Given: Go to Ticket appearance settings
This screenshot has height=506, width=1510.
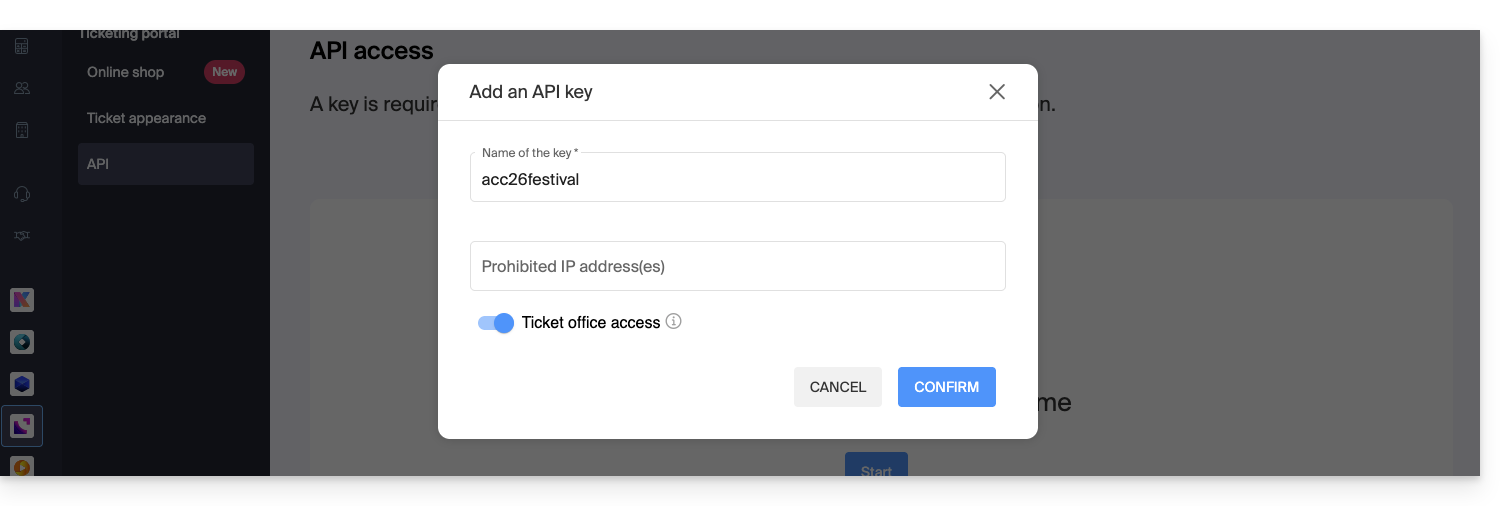Looking at the screenshot, I should coord(146,118).
